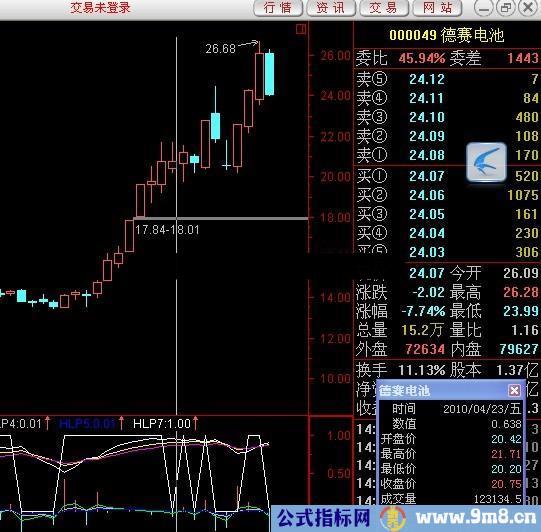Click 18.00 on the price axis
541x532 pixels.
coord(335,217)
